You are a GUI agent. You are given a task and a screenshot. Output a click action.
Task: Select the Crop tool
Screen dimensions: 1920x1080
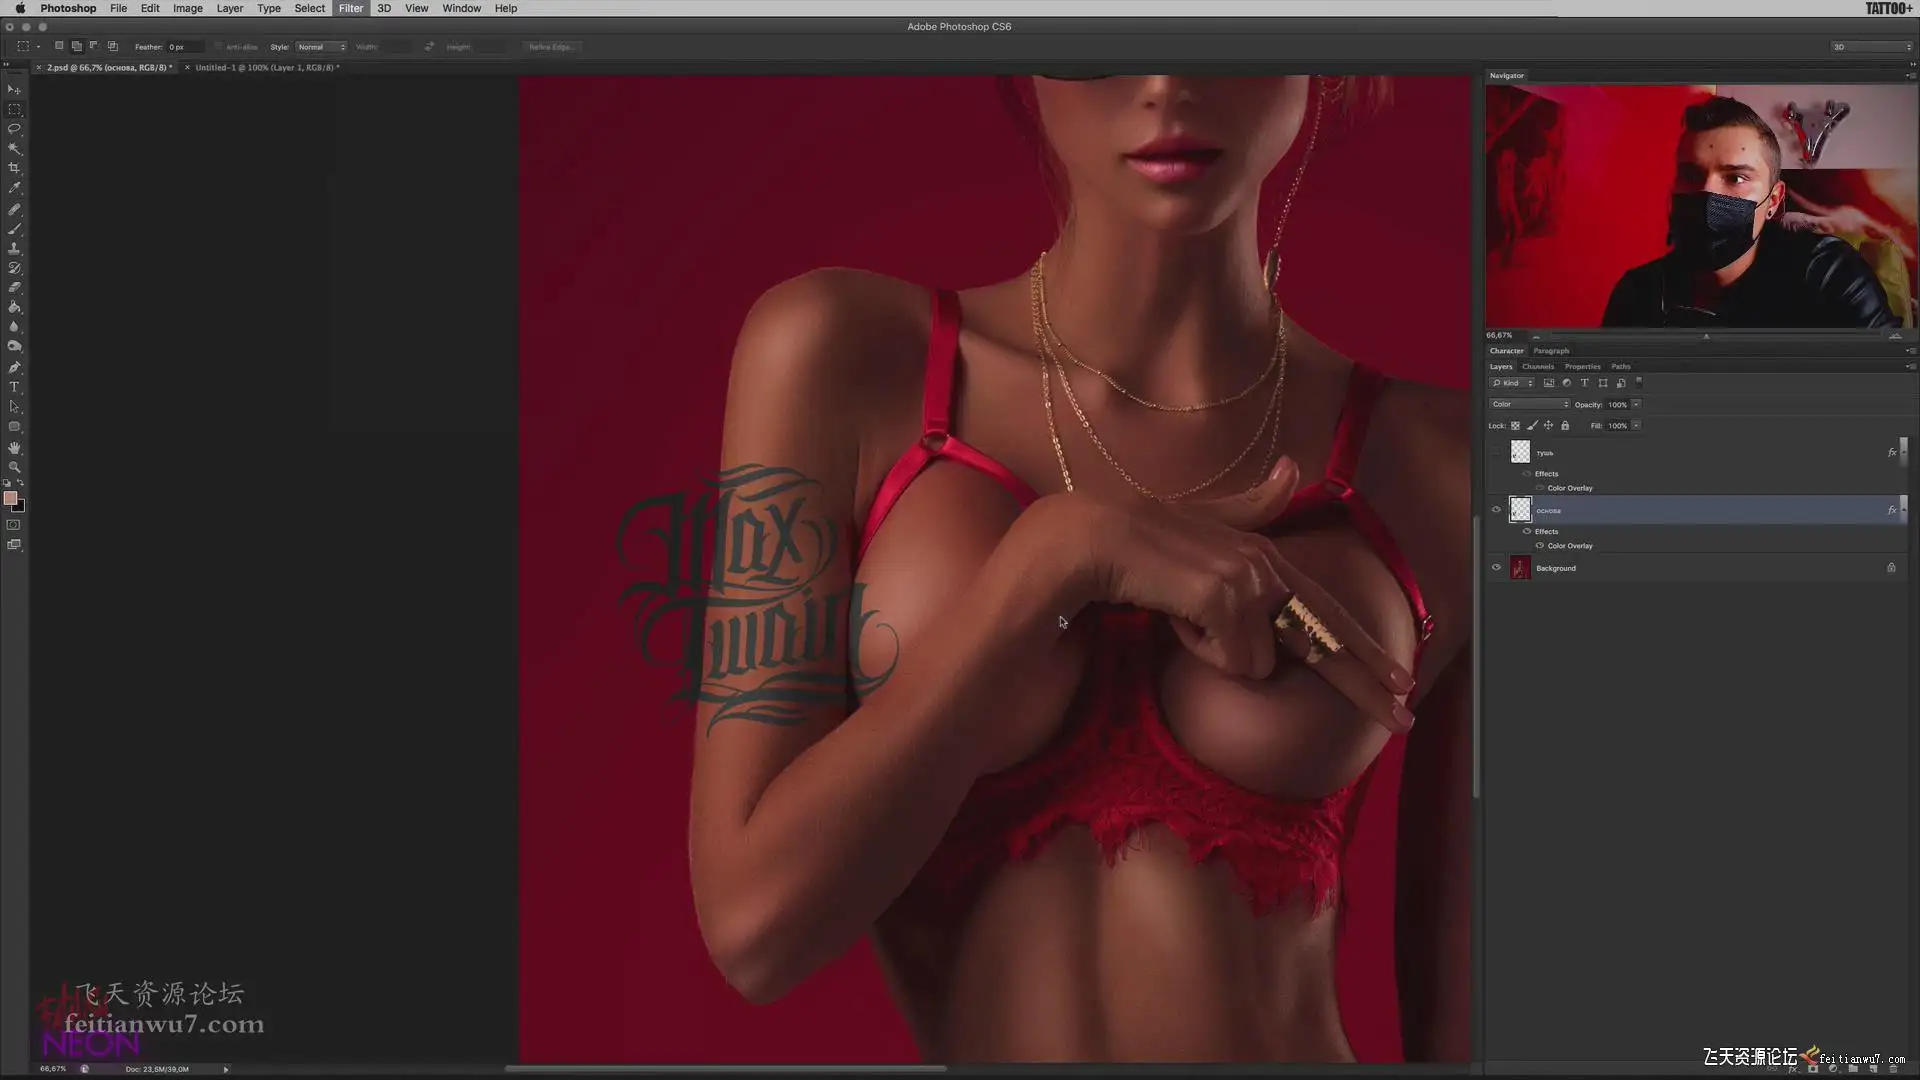coord(14,168)
